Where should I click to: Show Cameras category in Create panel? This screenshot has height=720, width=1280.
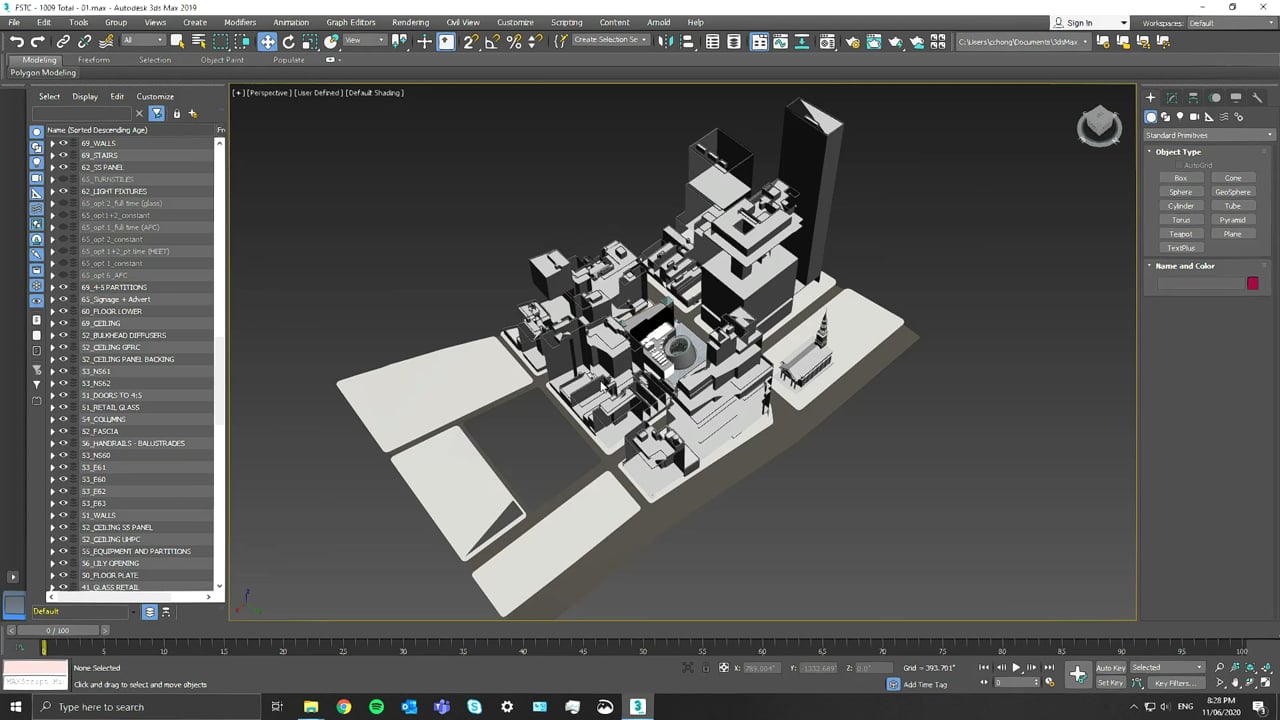(1194, 117)
